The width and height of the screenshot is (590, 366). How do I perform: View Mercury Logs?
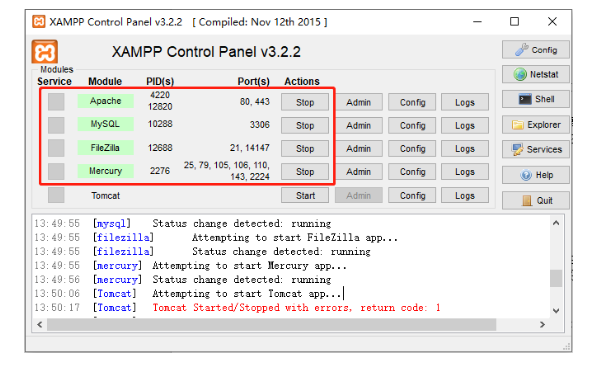(465, 172)
